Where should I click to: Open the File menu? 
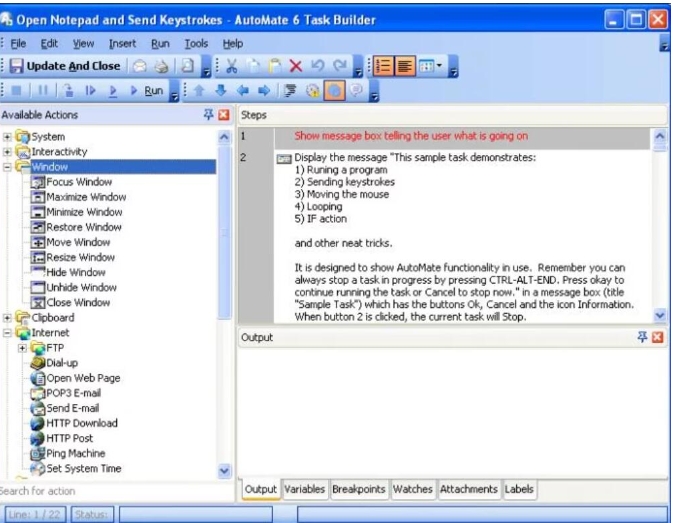click(18, 44)
